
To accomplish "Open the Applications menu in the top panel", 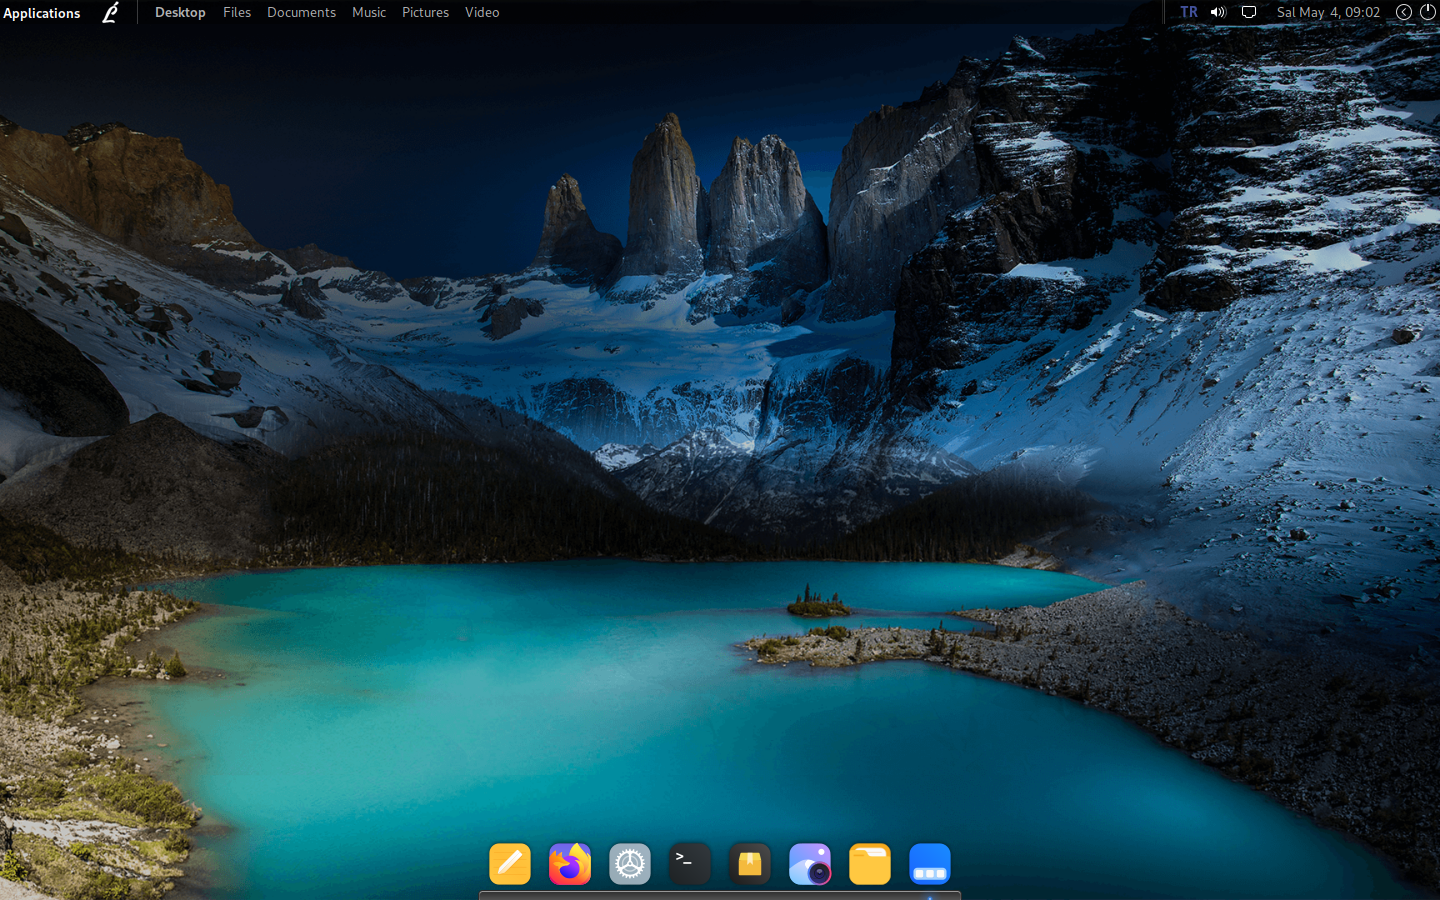I will tap(41, 13).
